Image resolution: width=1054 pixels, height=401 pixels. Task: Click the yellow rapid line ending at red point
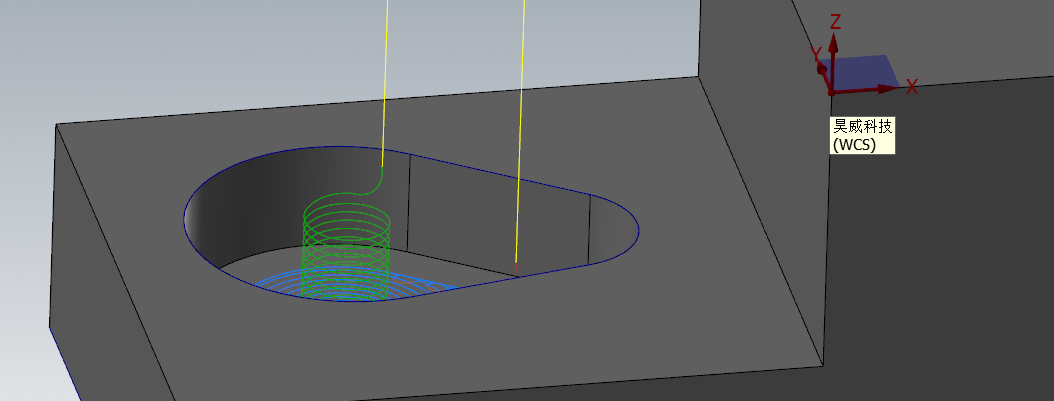coord(520,131)
